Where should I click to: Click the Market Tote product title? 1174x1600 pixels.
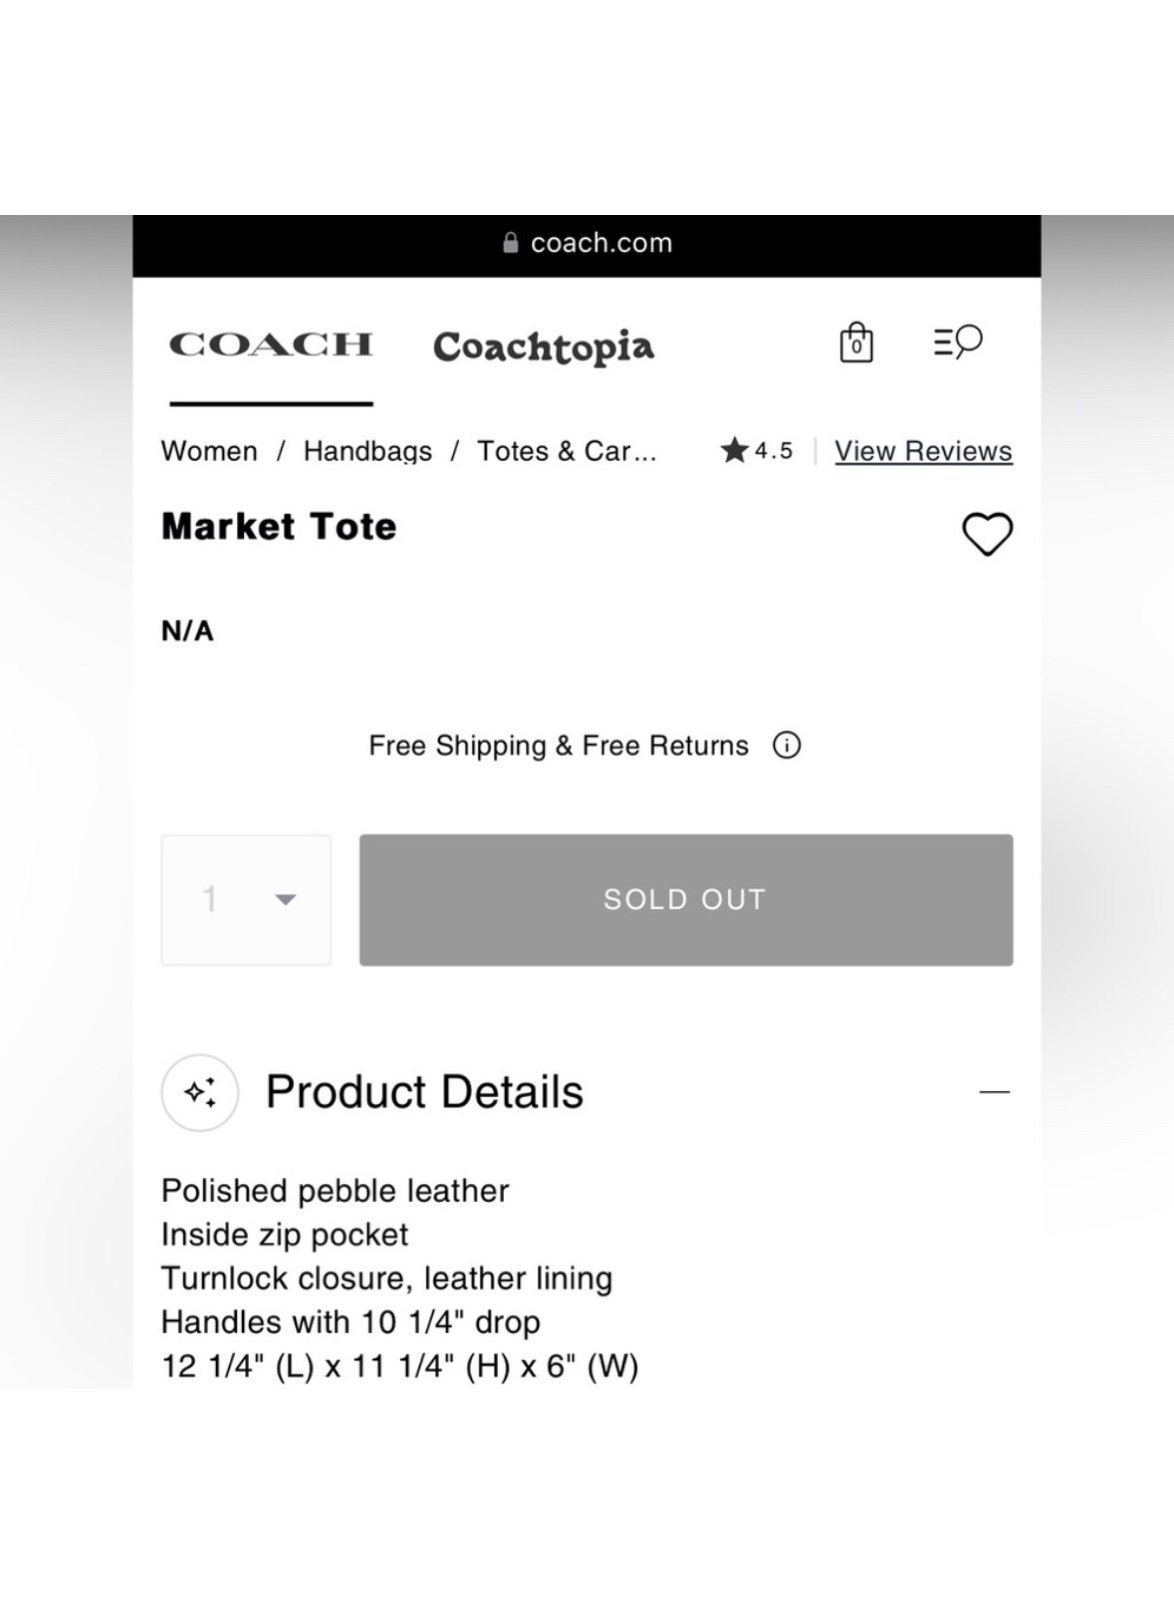click(279, 526)
